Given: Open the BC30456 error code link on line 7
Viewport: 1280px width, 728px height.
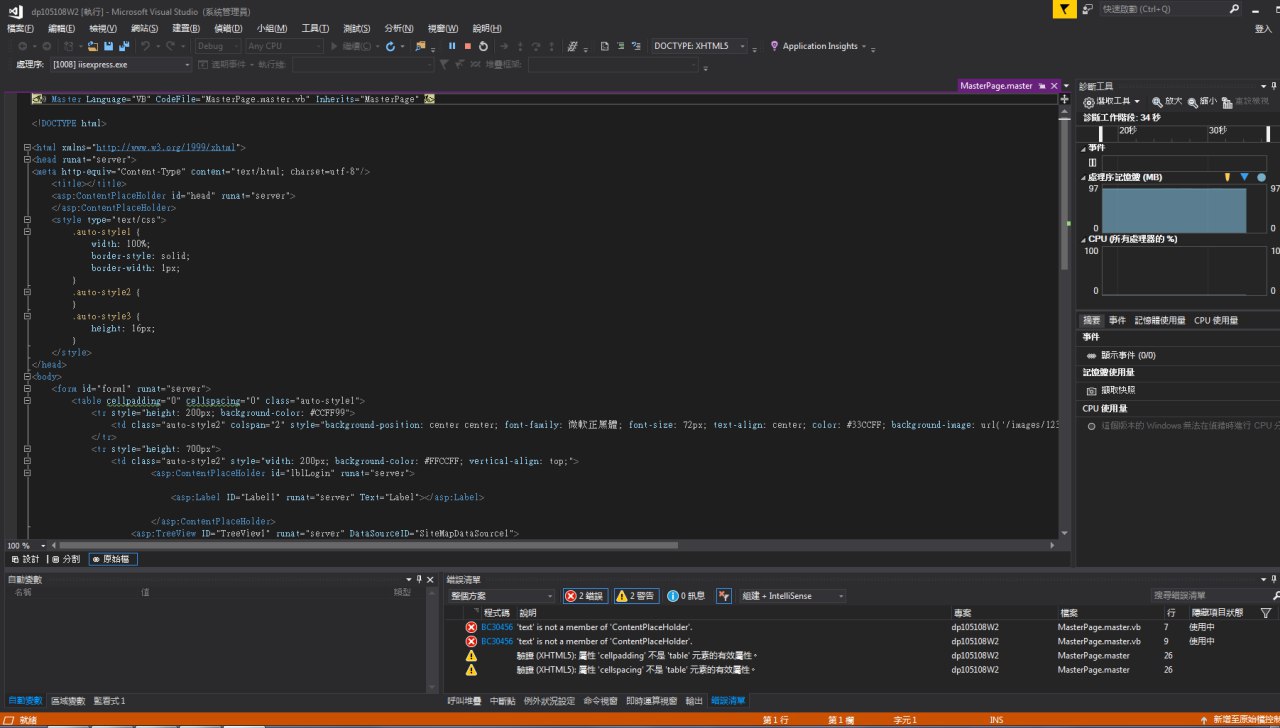Looking at the screenshot, I should (x=496, y=627).
